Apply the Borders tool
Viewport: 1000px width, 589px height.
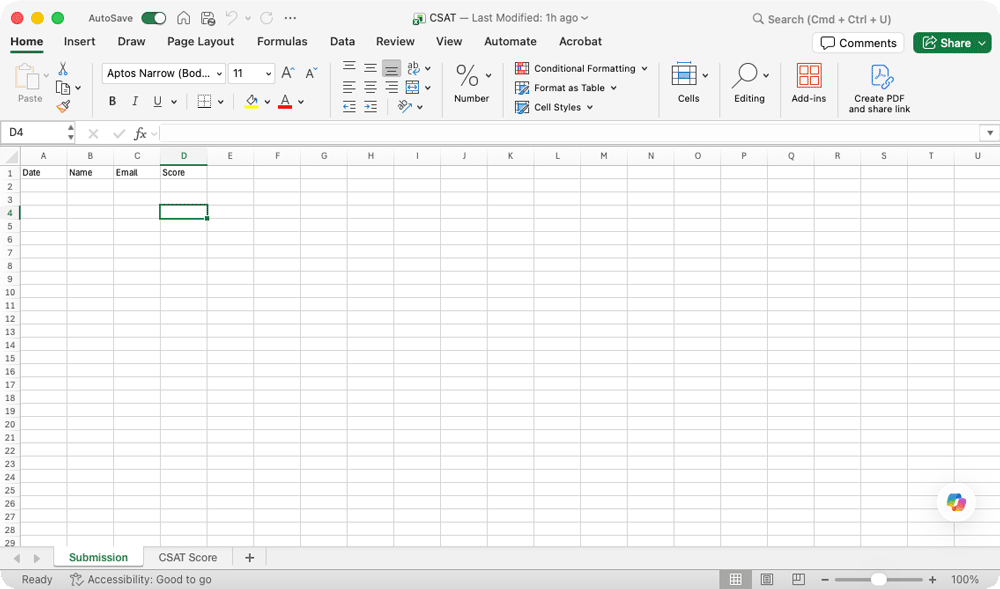click(204, 101)
